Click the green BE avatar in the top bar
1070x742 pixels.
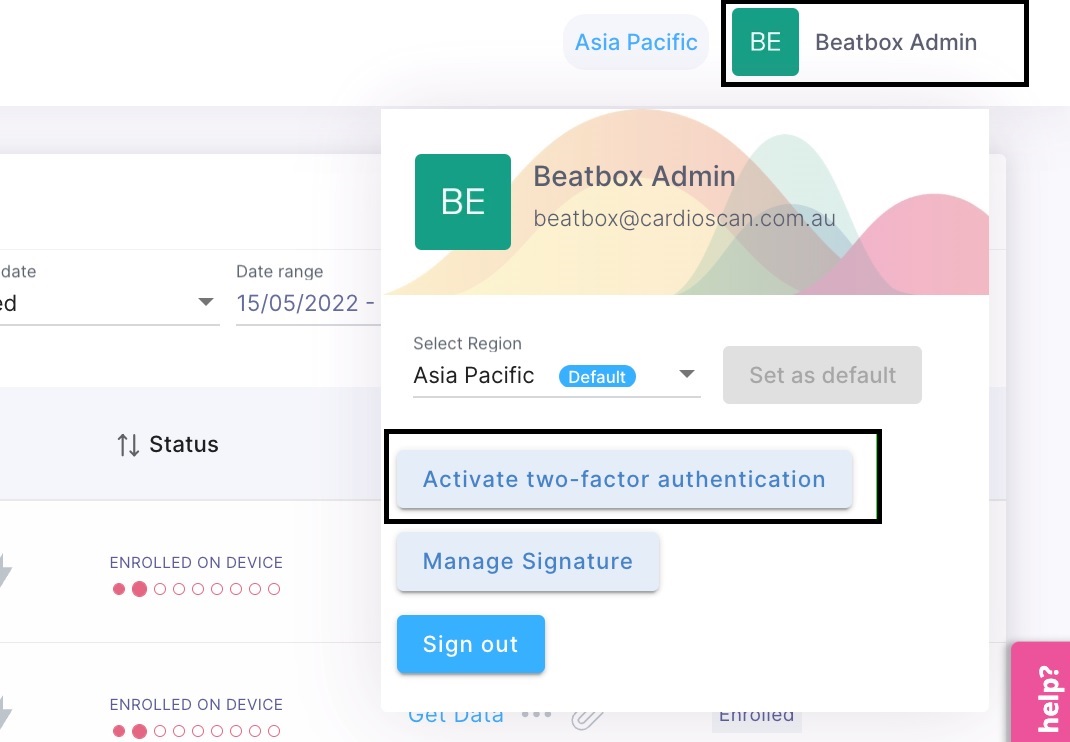[x=765, y=42]
